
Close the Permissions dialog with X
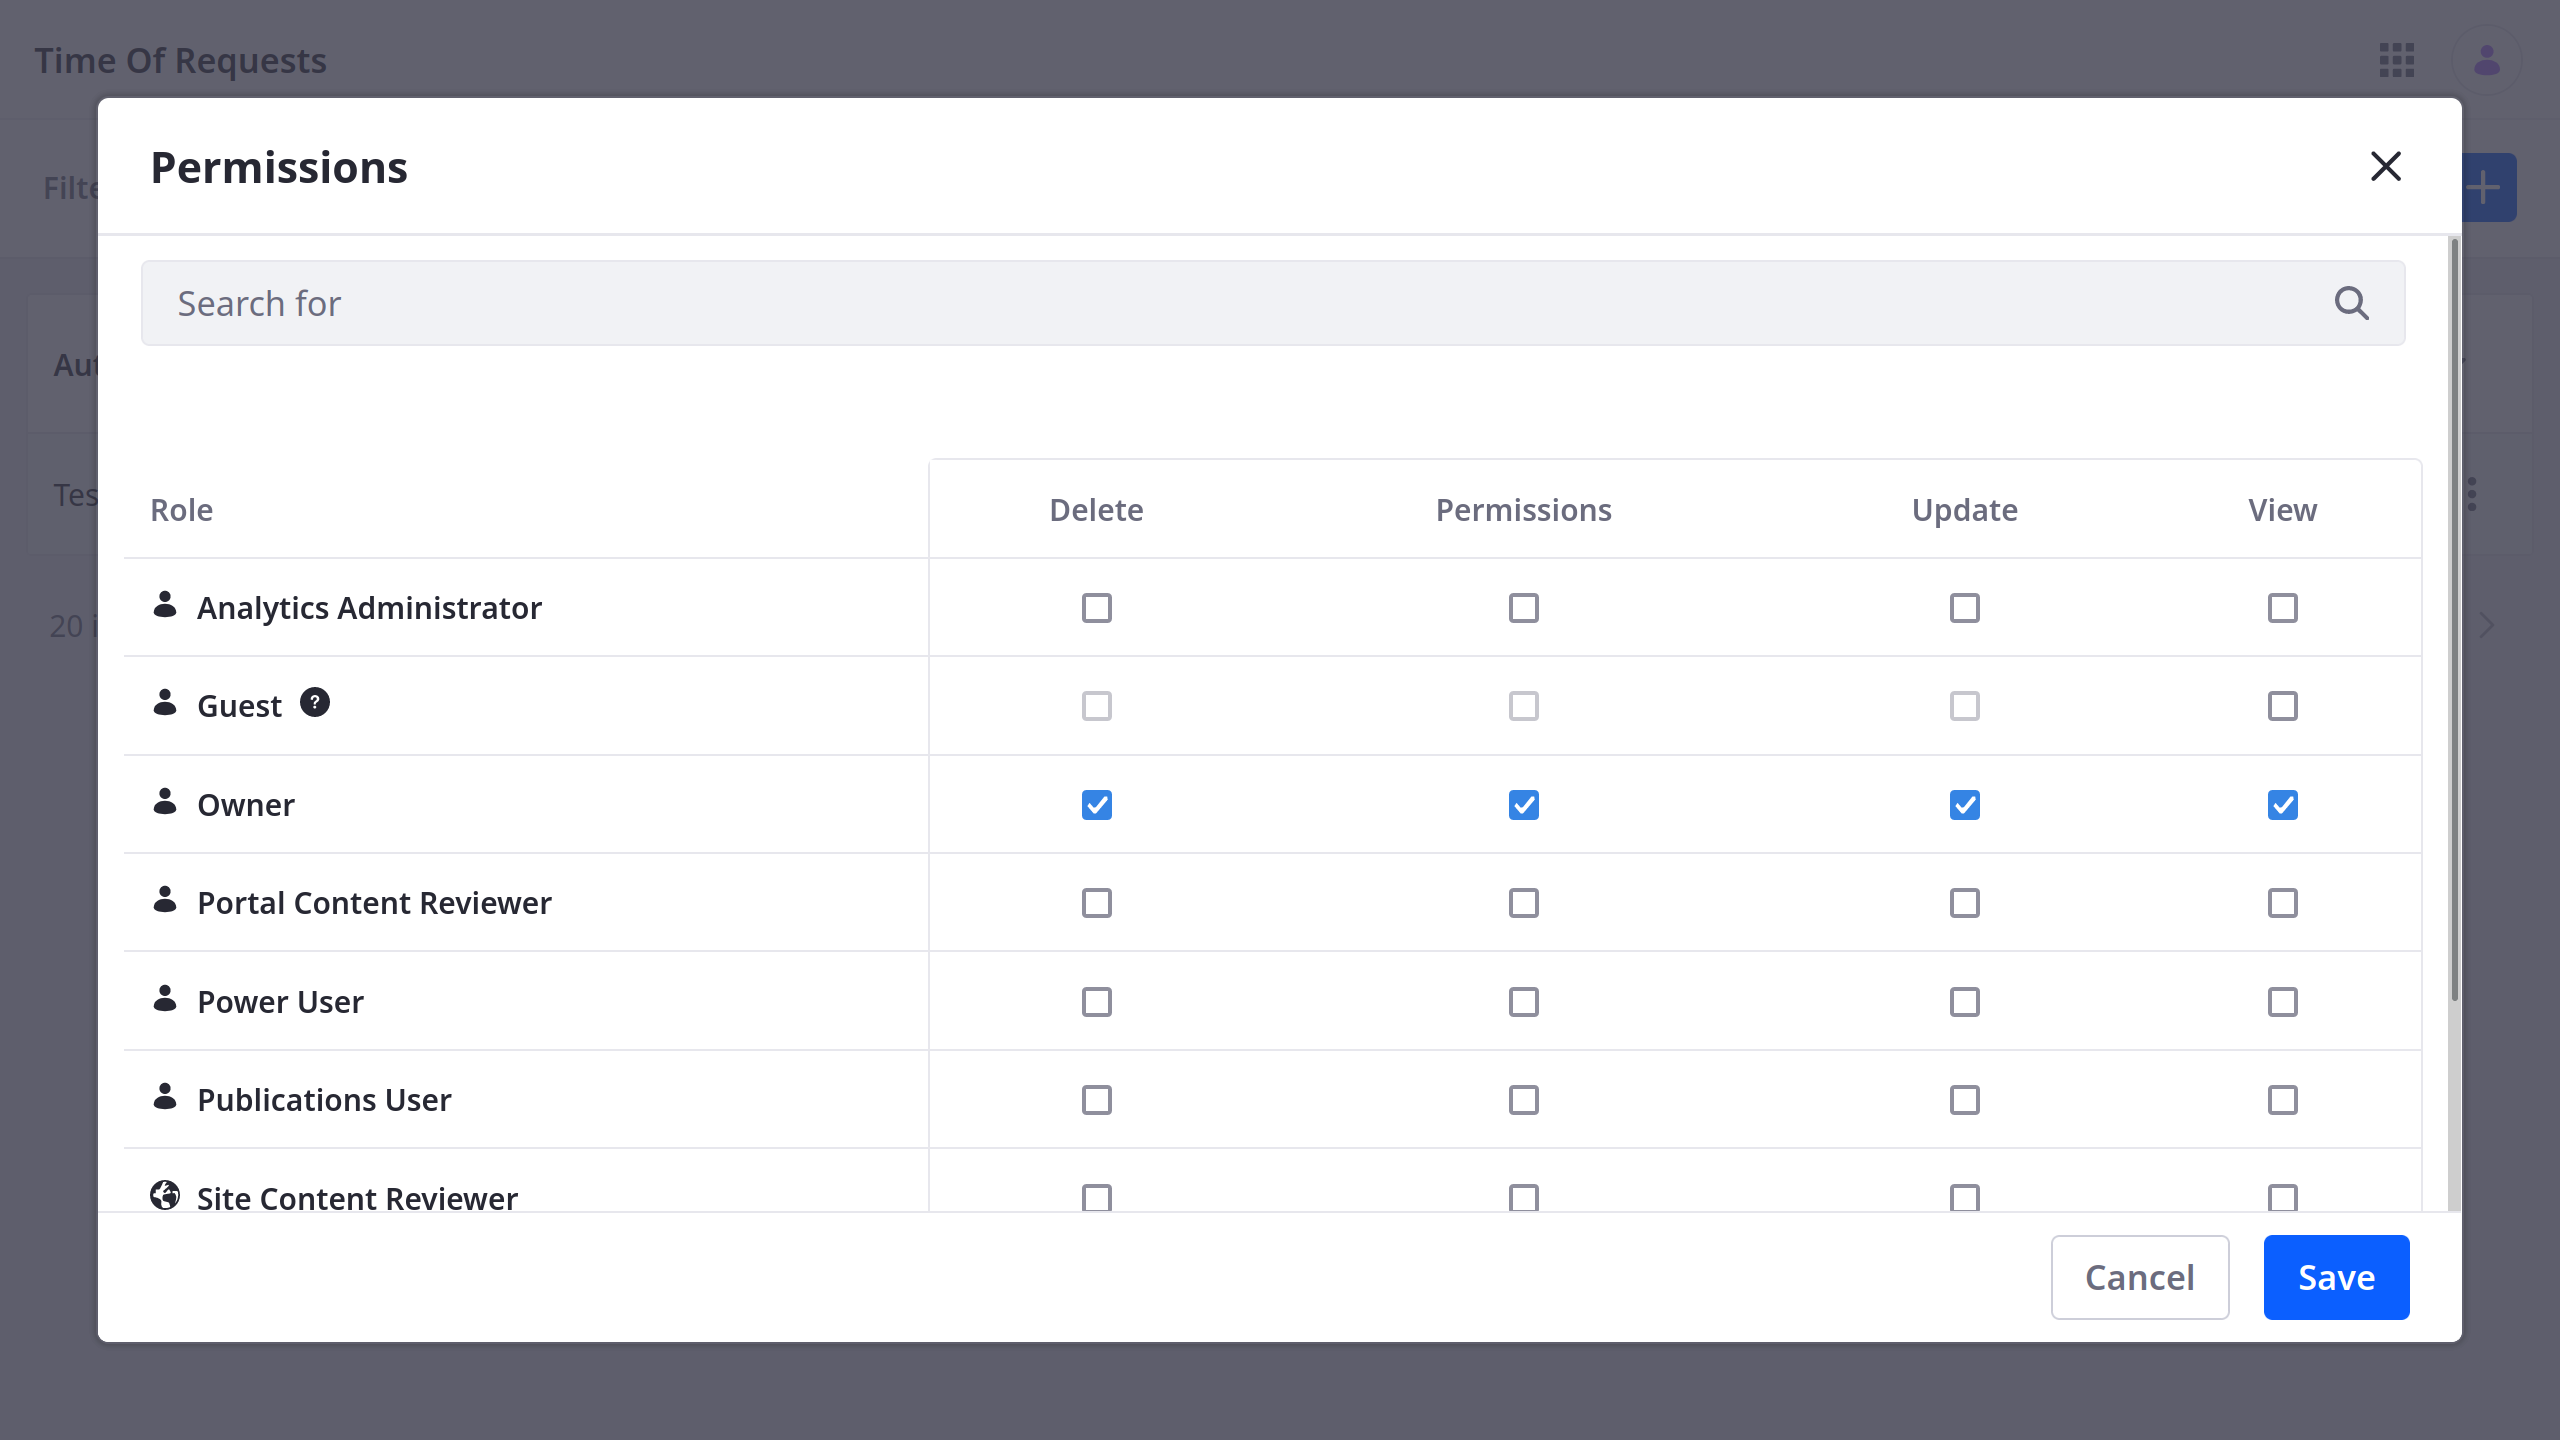2386,166
